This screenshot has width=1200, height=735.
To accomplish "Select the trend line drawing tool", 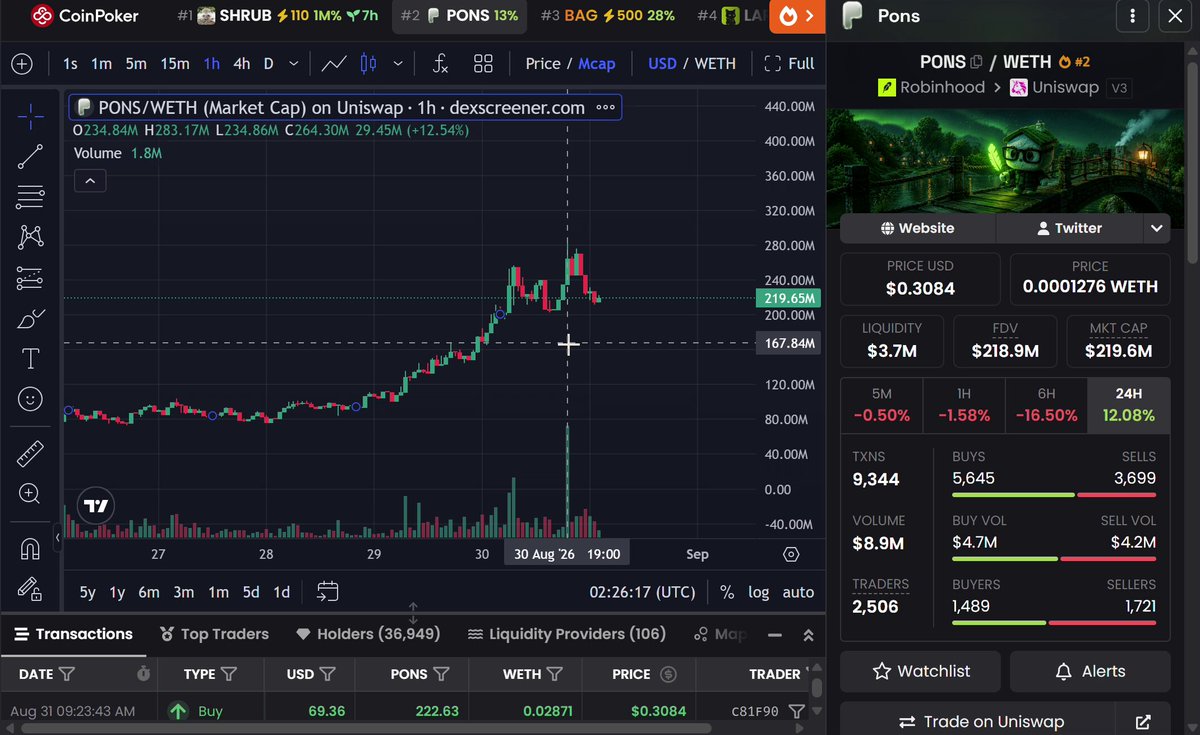I will click(x=30, y=156).
